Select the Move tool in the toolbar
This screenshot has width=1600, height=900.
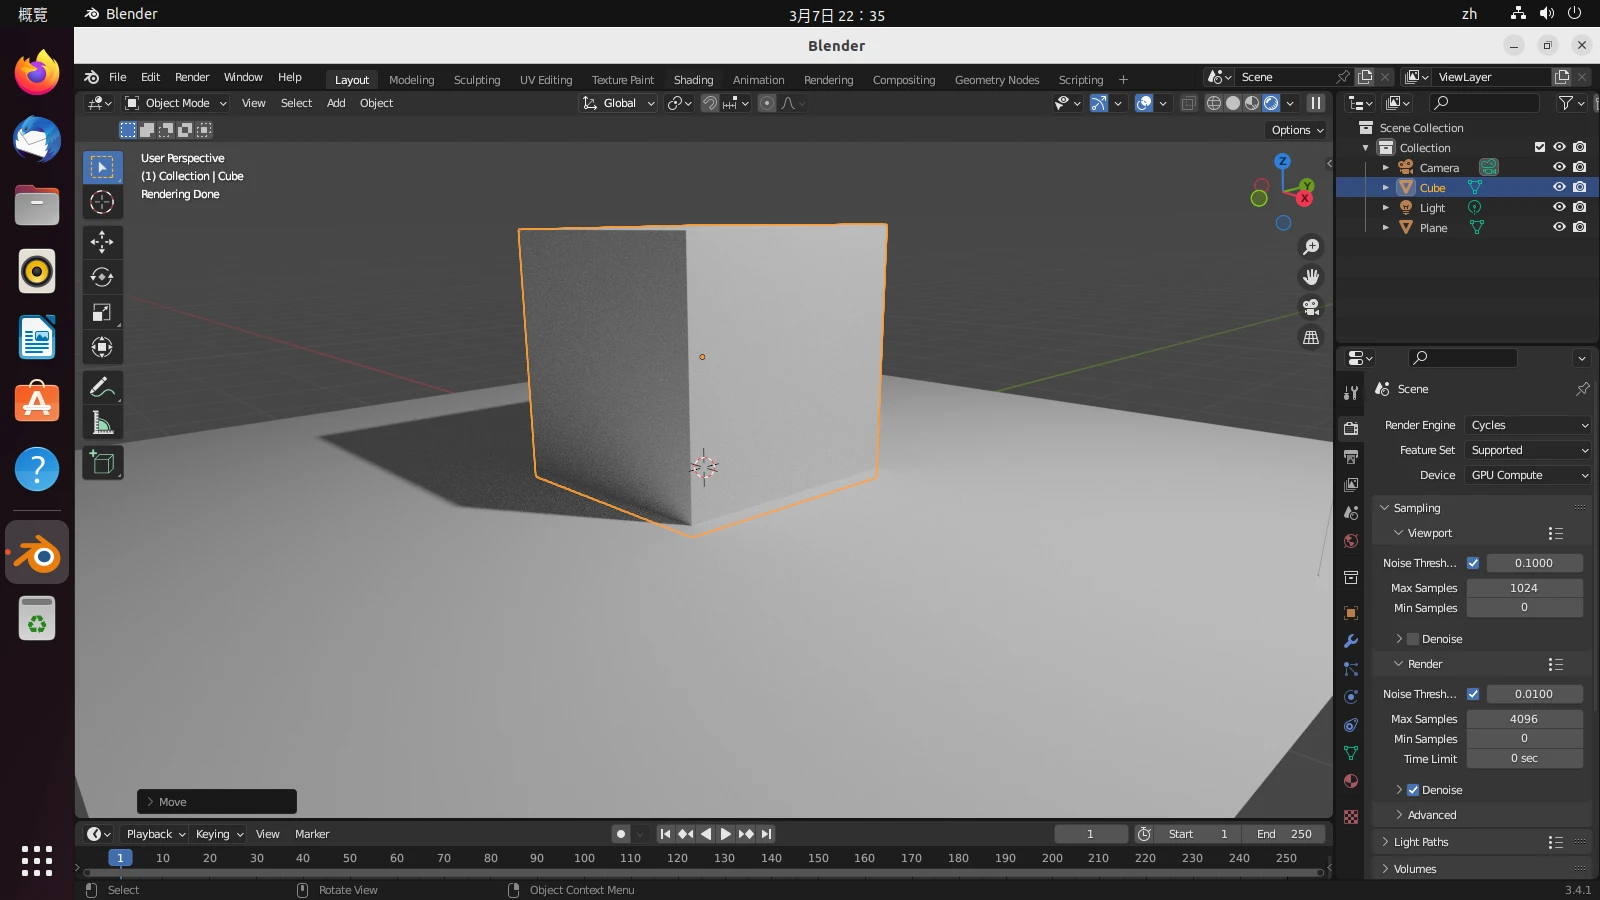point(102,242)
